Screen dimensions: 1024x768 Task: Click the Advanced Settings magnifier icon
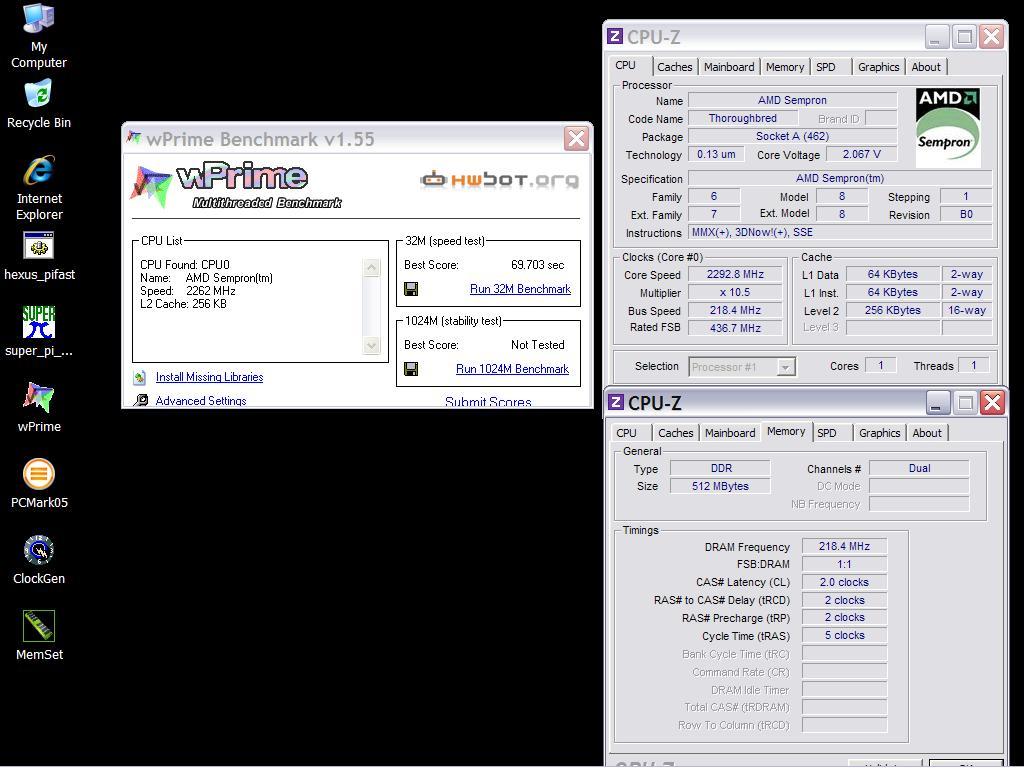pyautogui.click(x=140, y=400)
